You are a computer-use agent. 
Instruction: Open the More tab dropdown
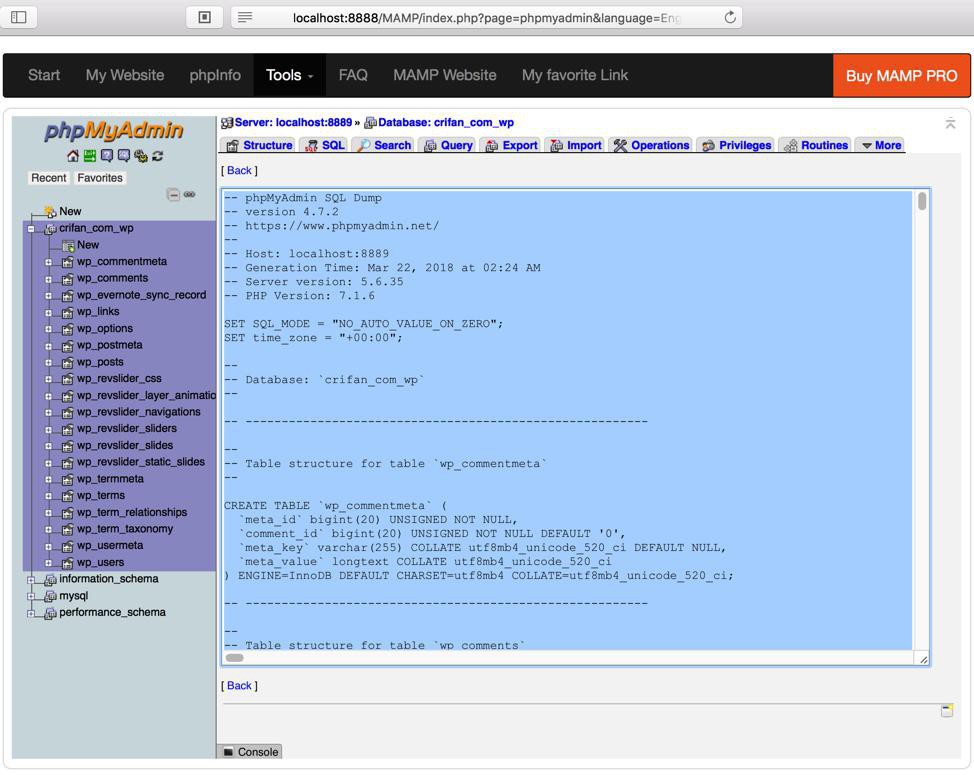point(881,145)
